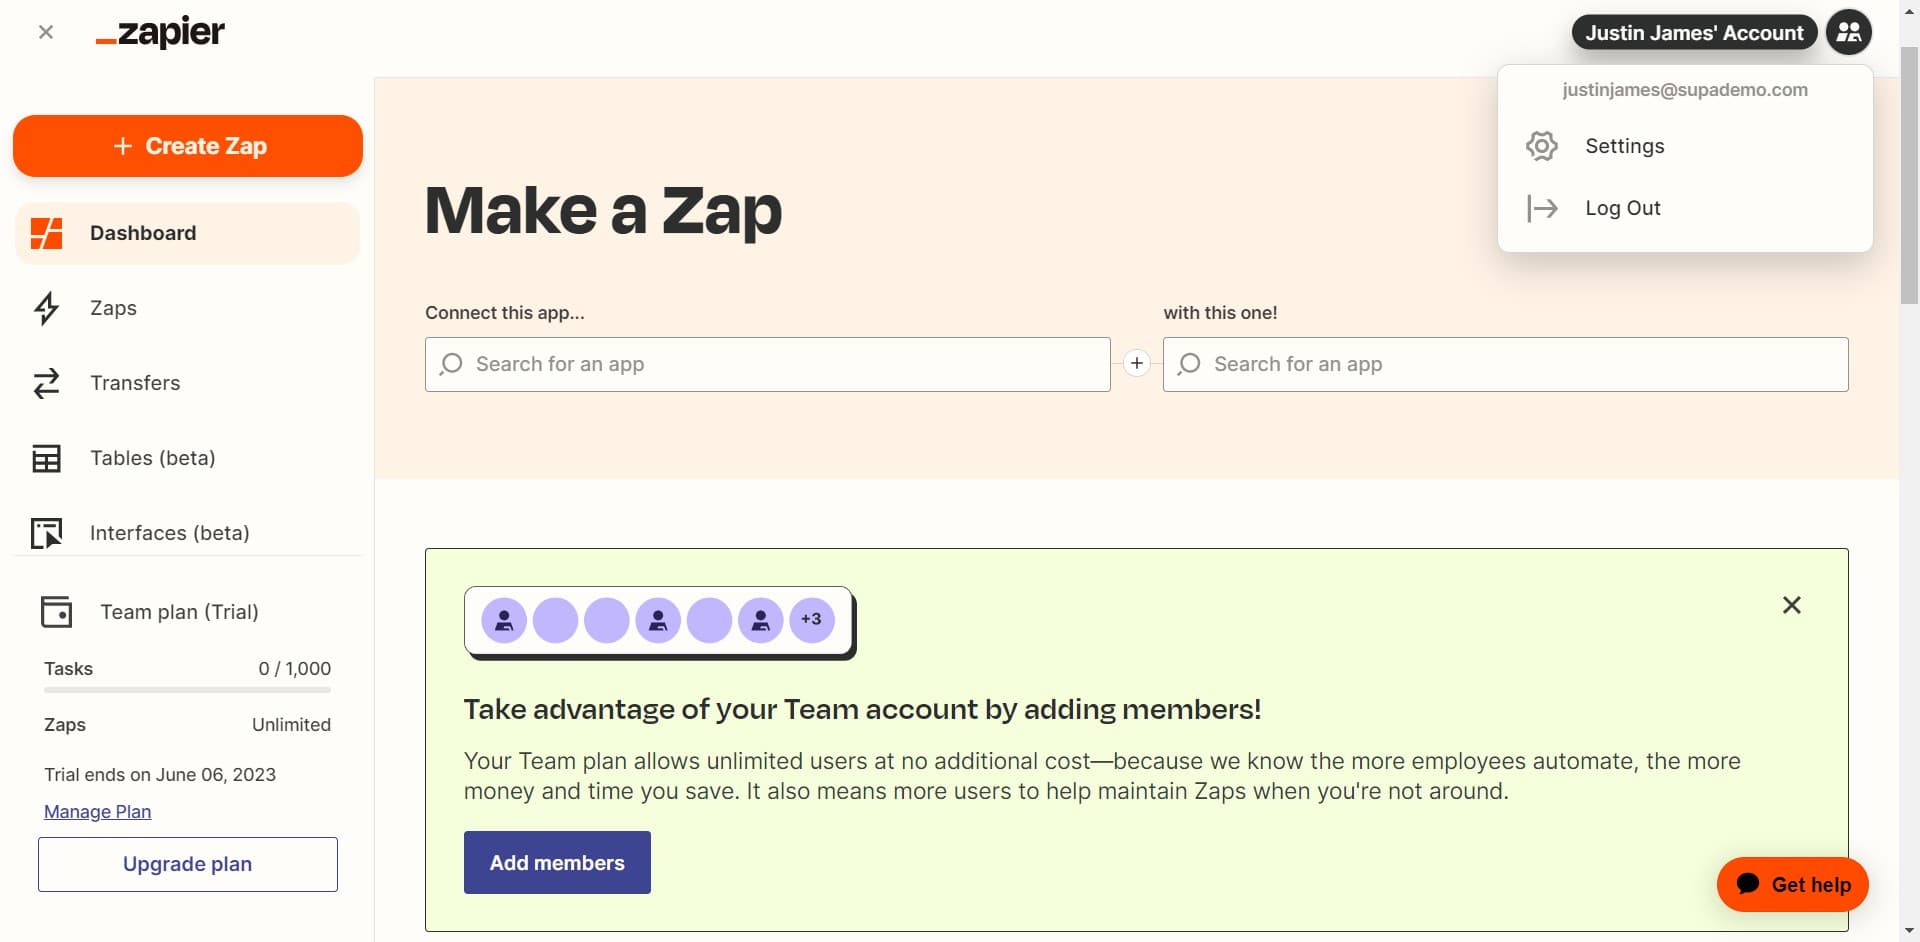The height and width of the screenshot is (942, 1920).
Task: Select Log Out from the account menu
Action: point(1622,208)
